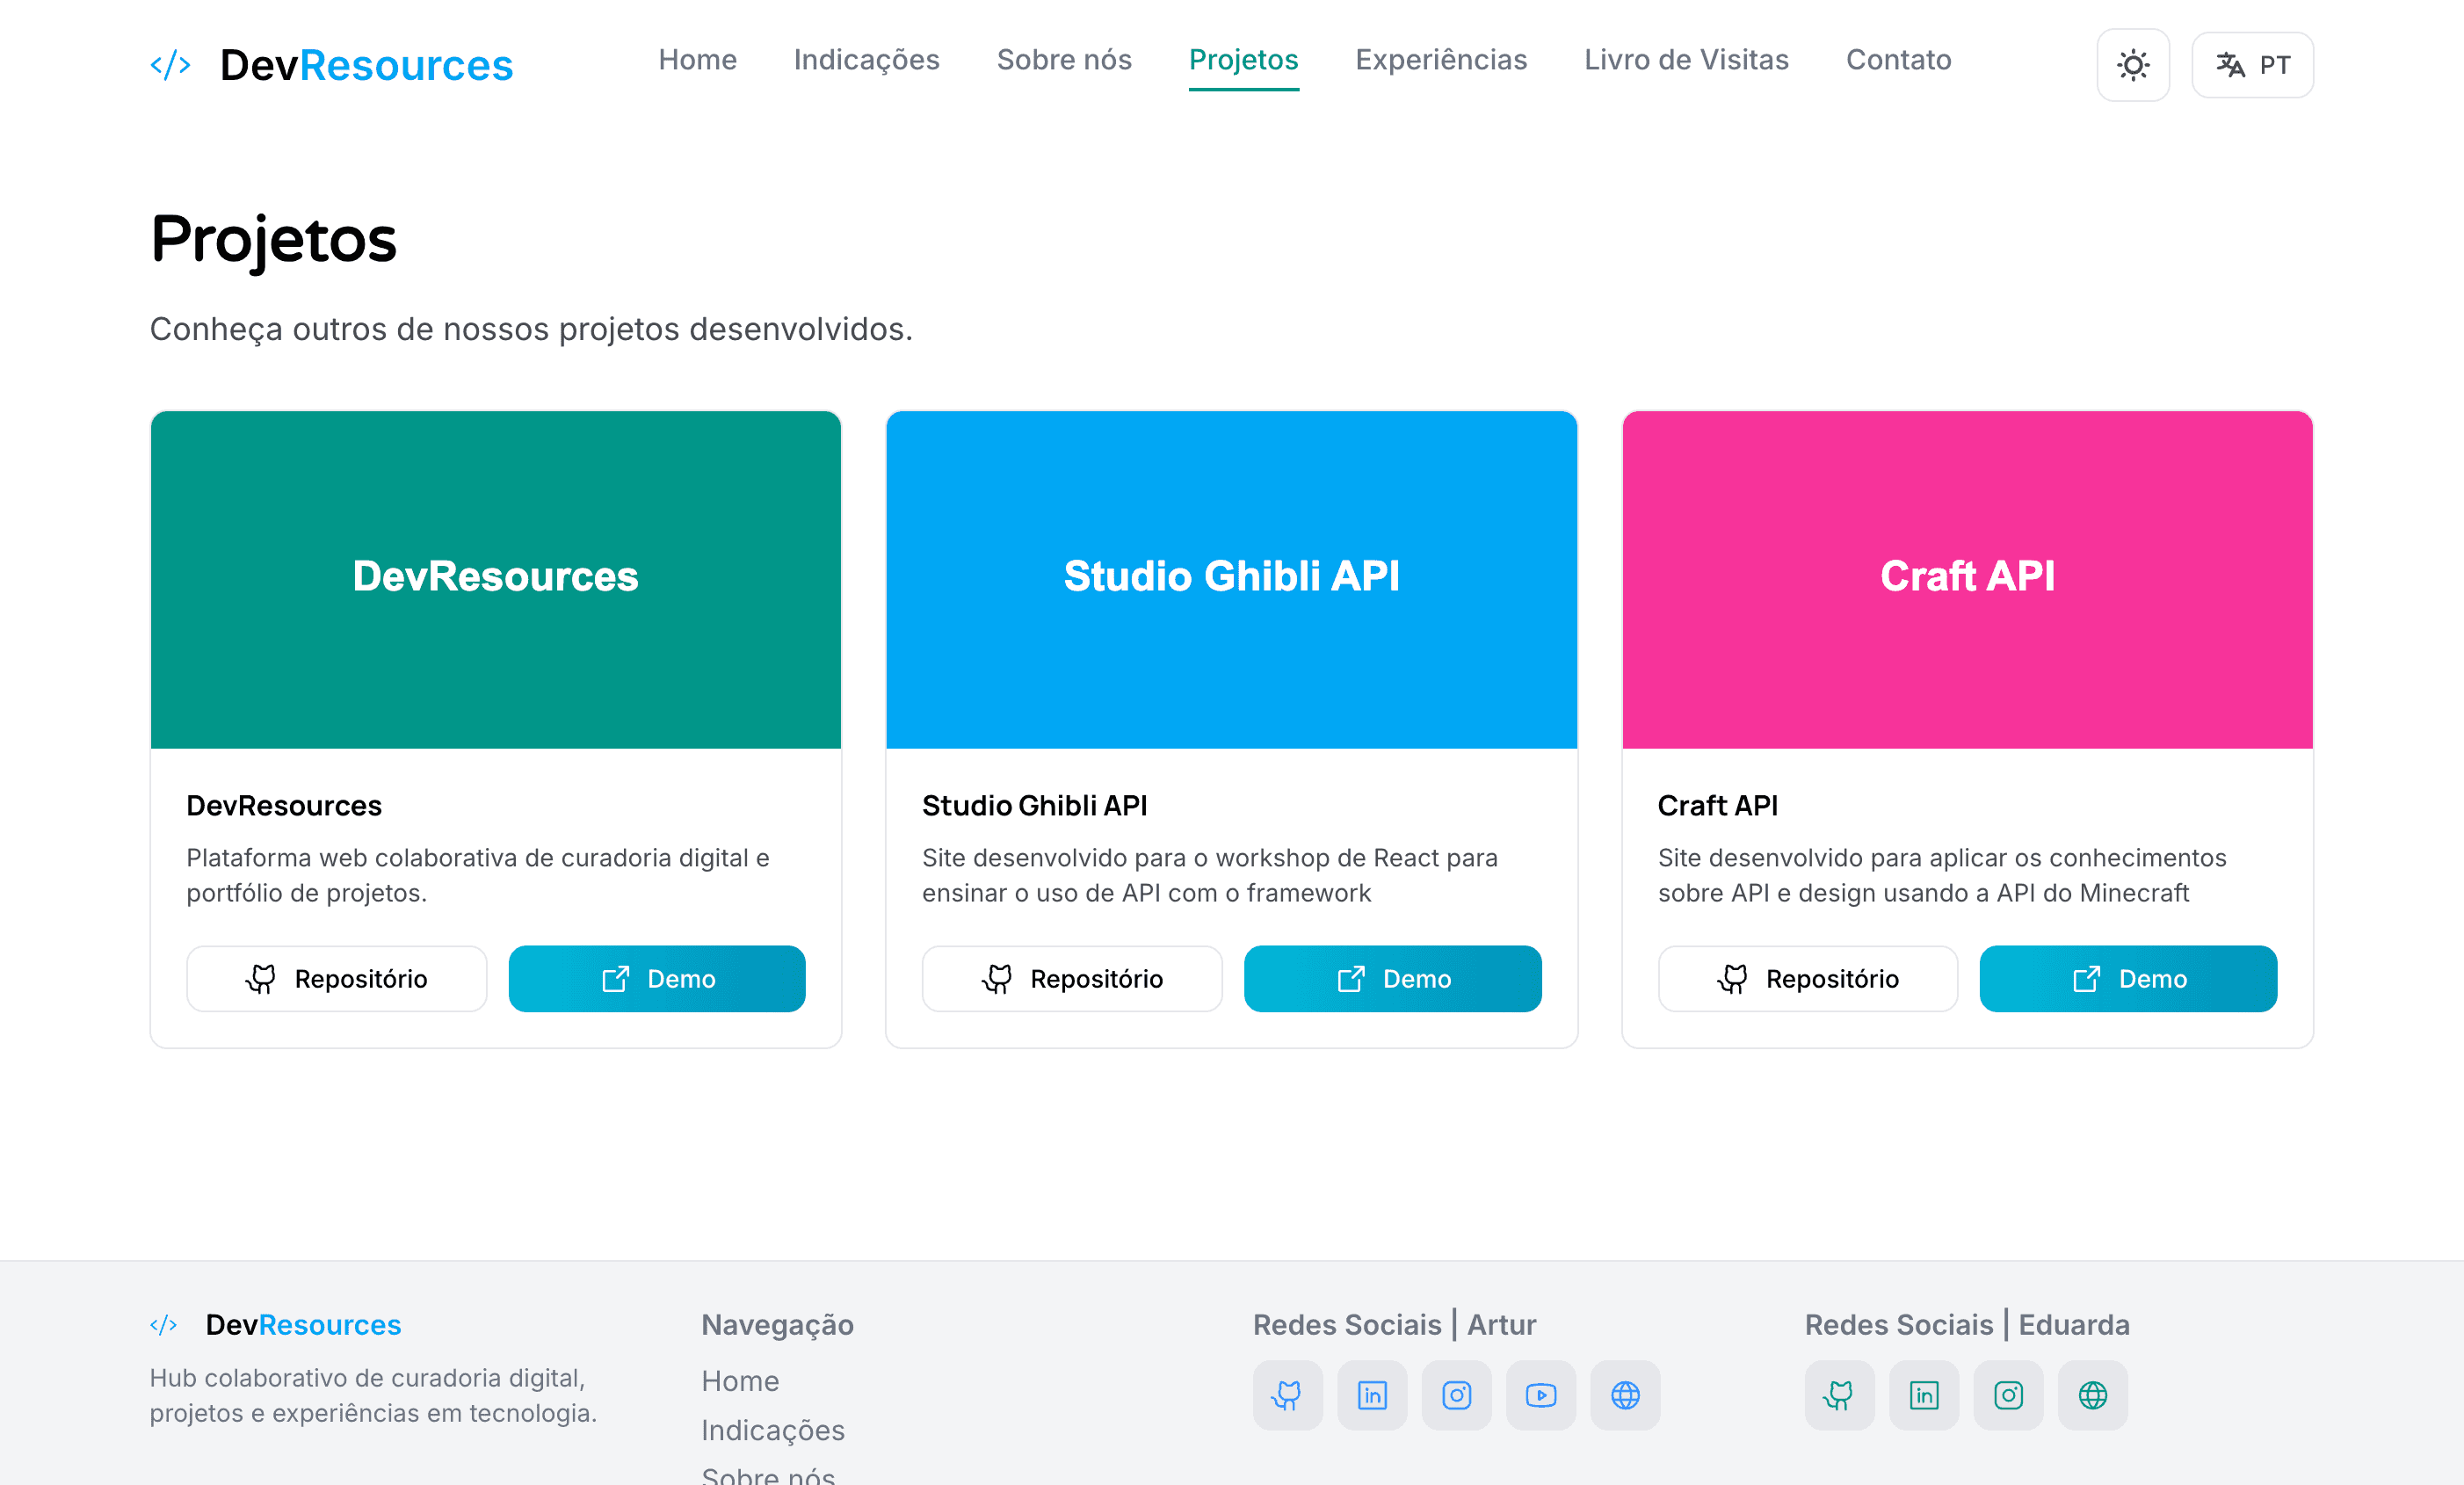
Task: Open Repositório for Studio Ghibli API
Action: 1072,978
